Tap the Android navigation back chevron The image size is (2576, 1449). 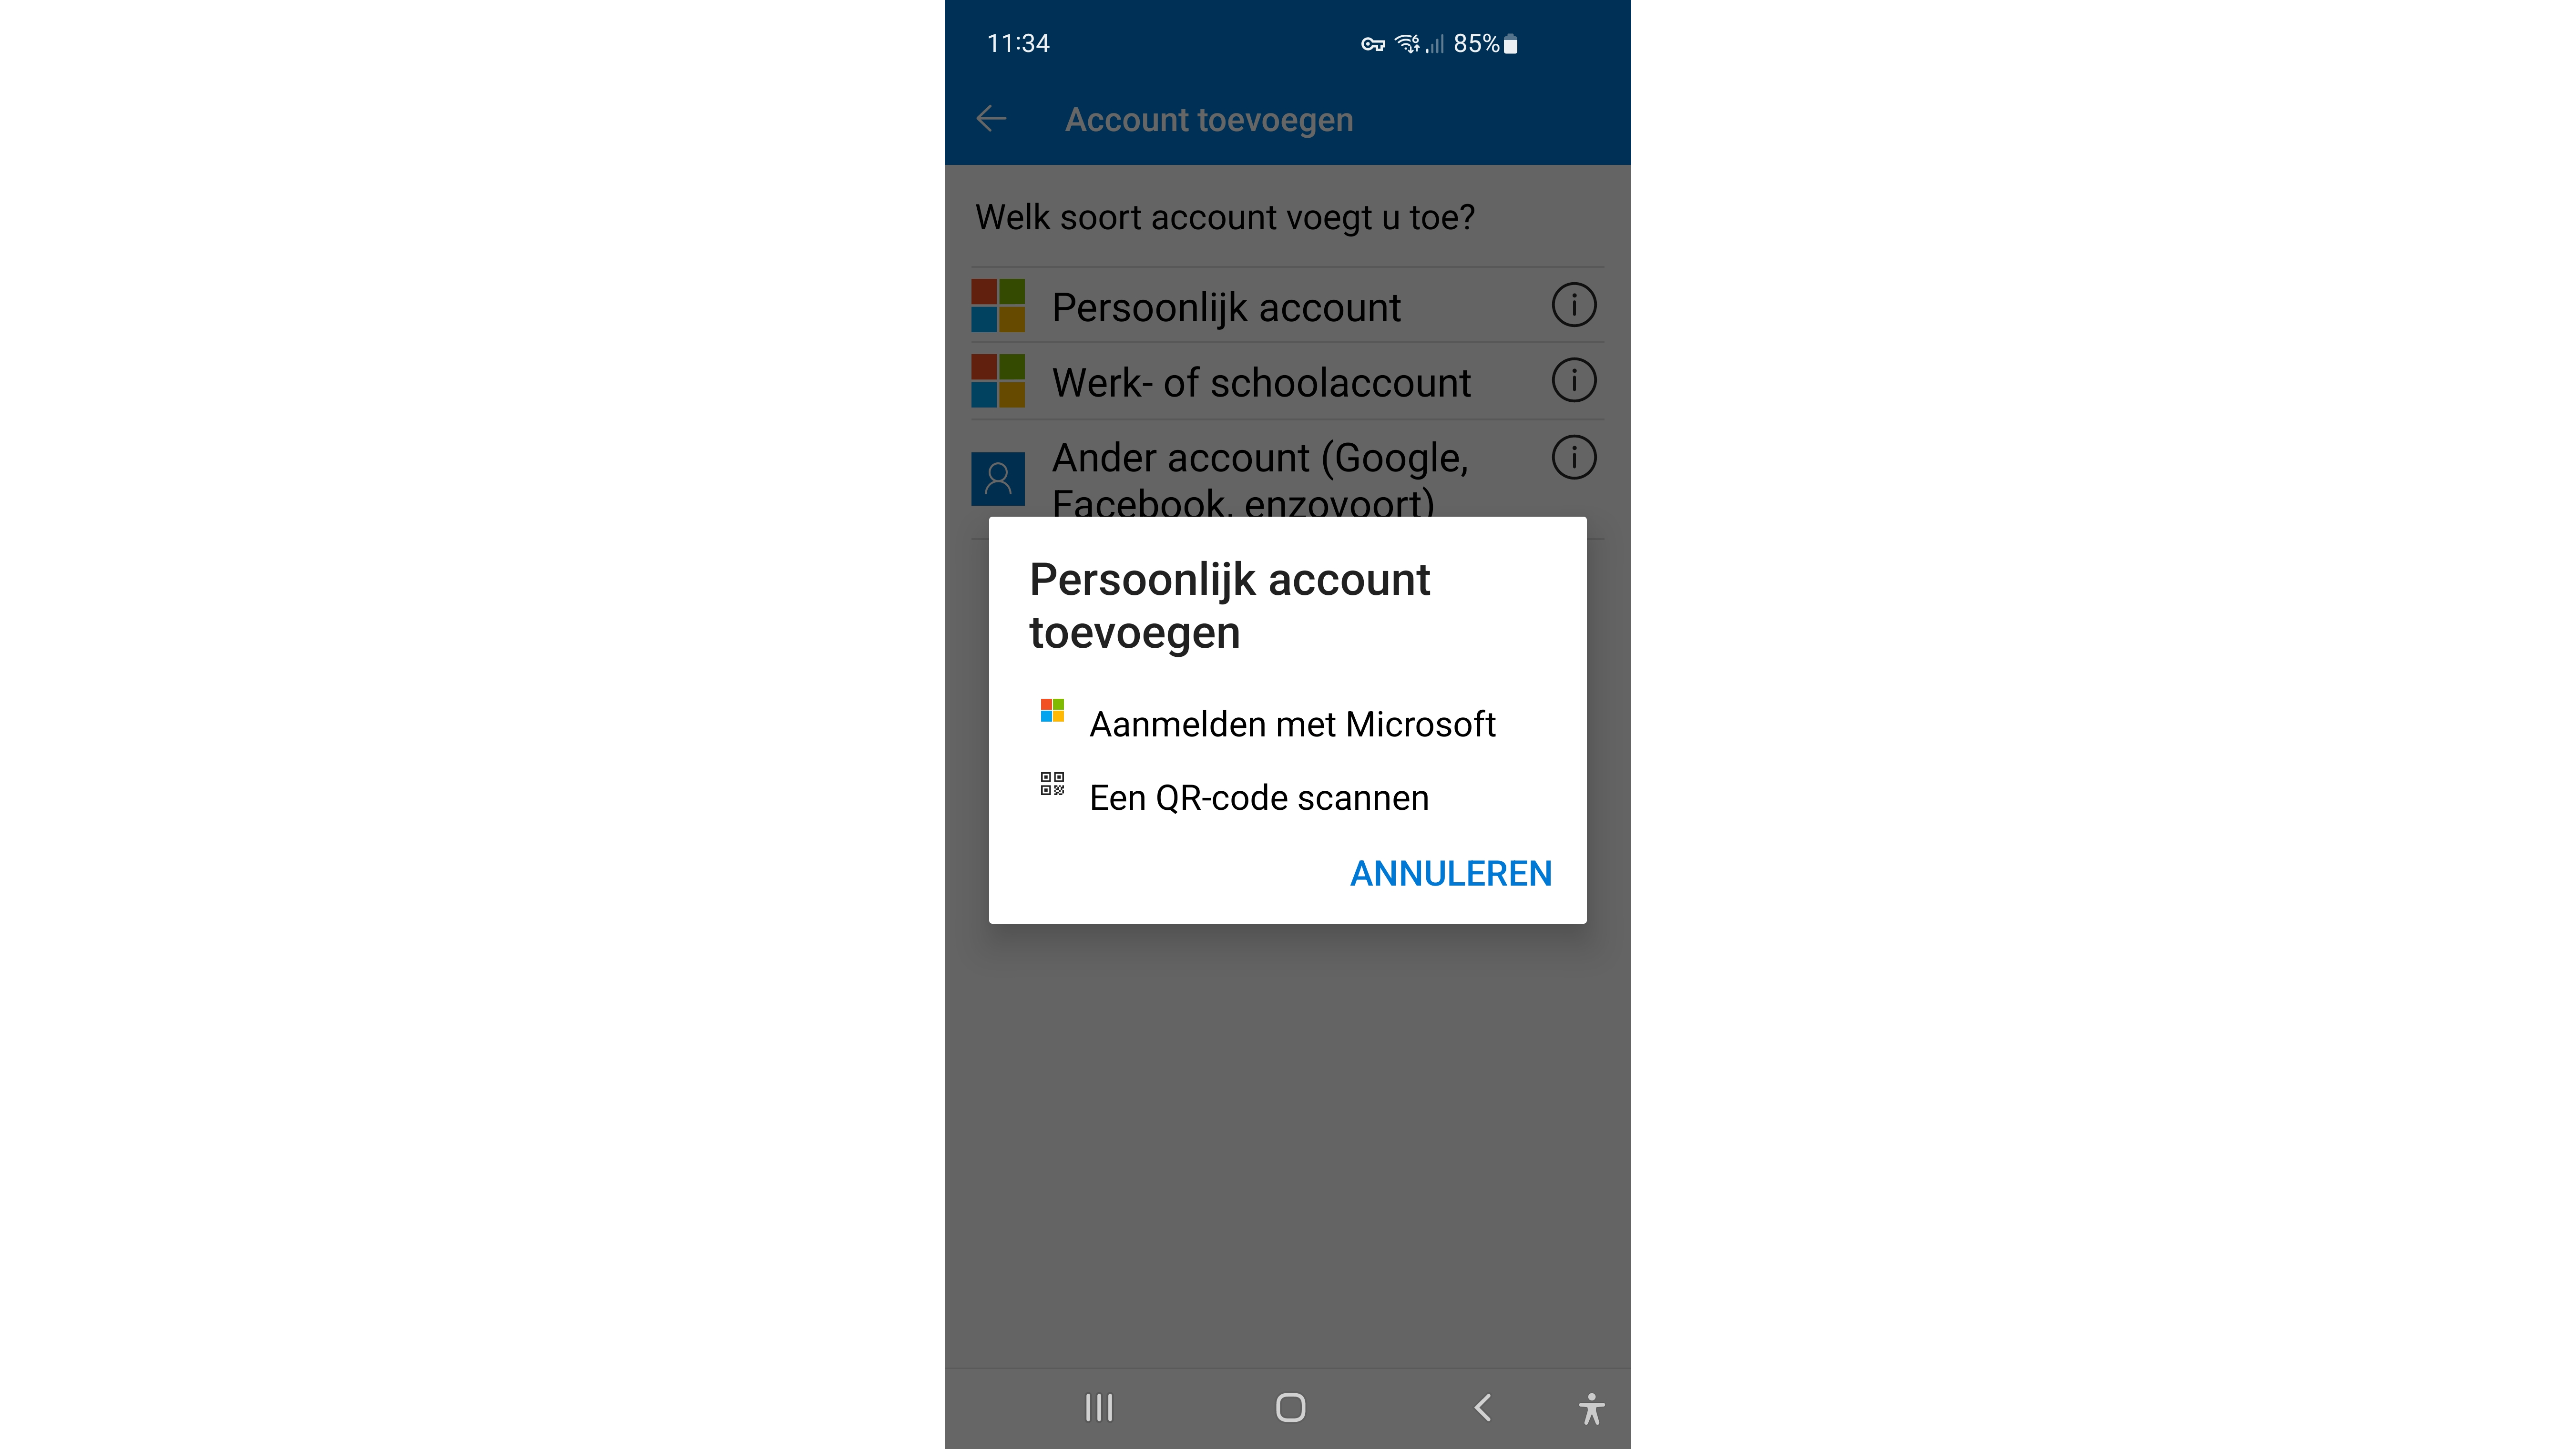tap(1482, 1407)
